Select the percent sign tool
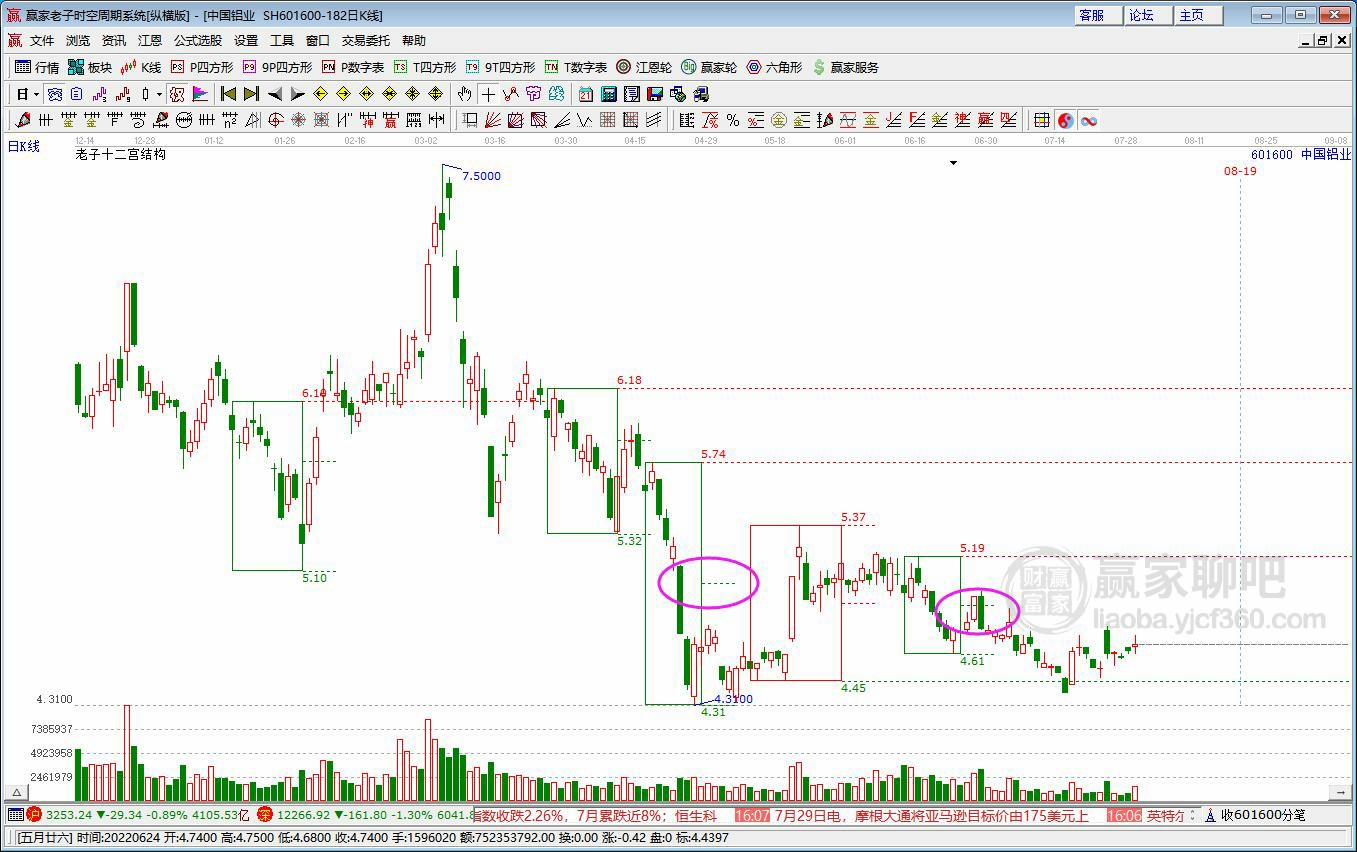This screenshot has width=1357, height=852. tap(733, 120)
